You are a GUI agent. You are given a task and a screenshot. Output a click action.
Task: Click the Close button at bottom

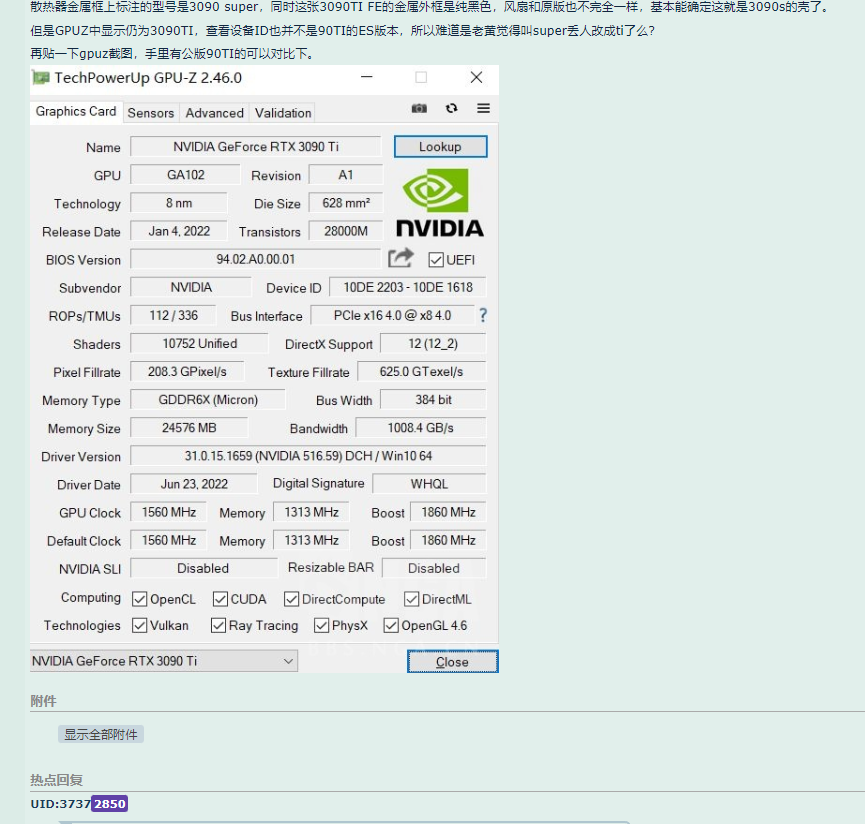point(452,662)
